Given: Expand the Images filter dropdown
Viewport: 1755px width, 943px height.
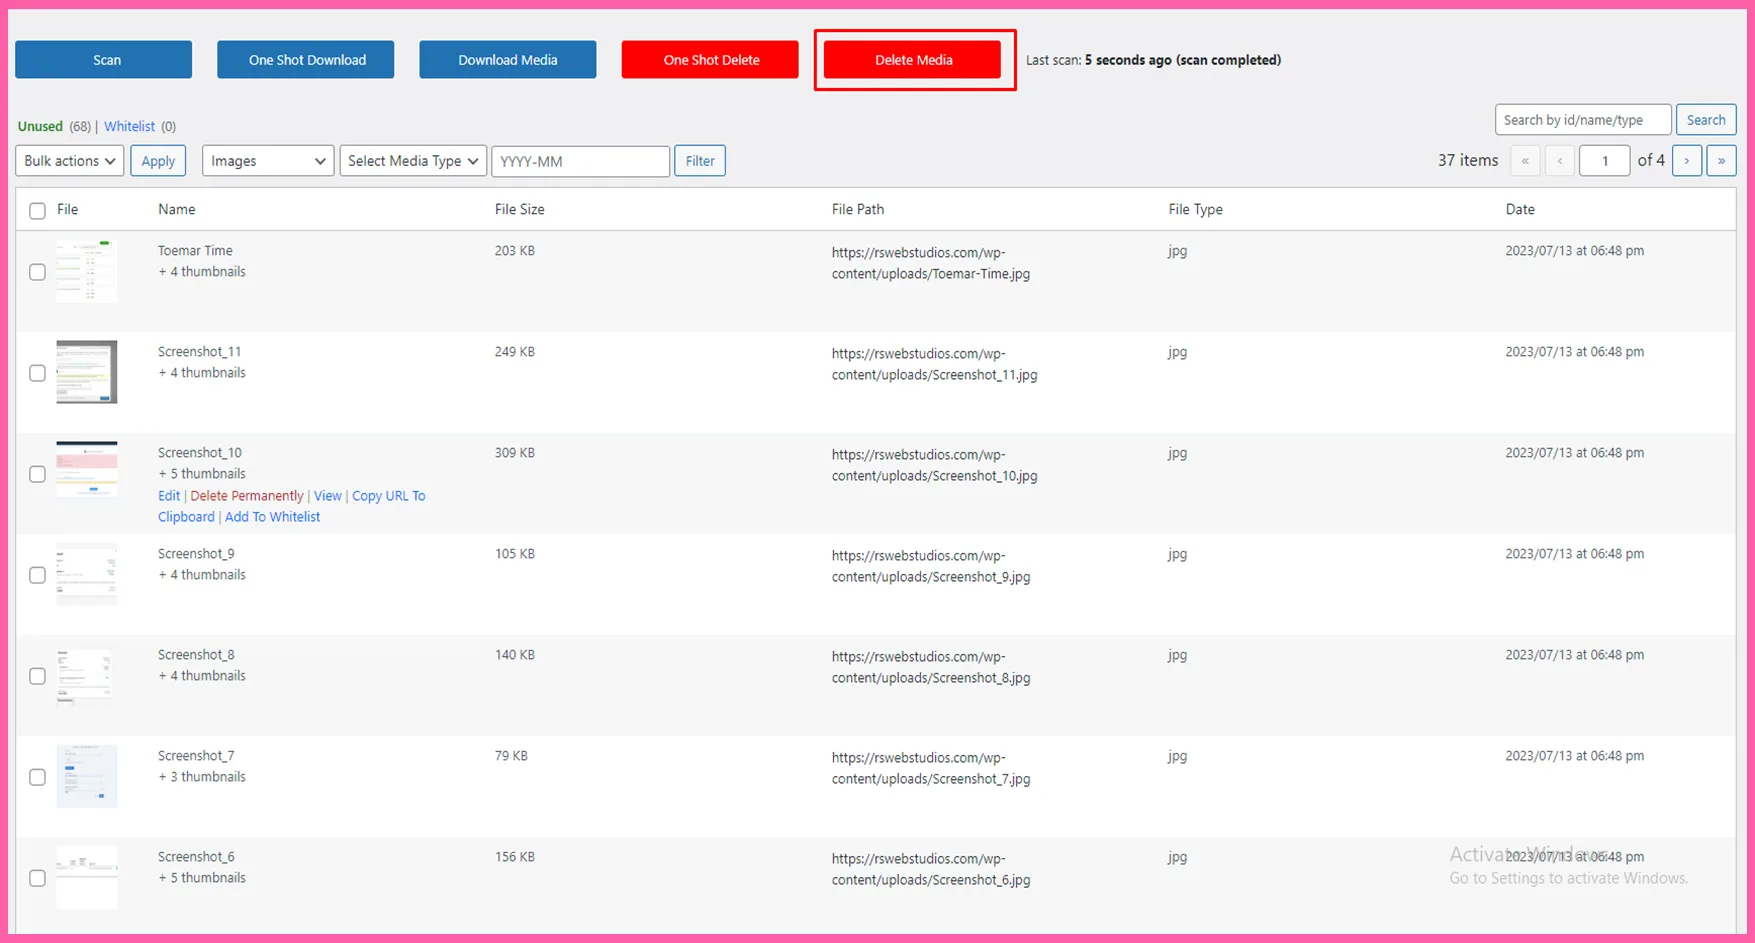Looking at the screenshot, I should (267, 161).
